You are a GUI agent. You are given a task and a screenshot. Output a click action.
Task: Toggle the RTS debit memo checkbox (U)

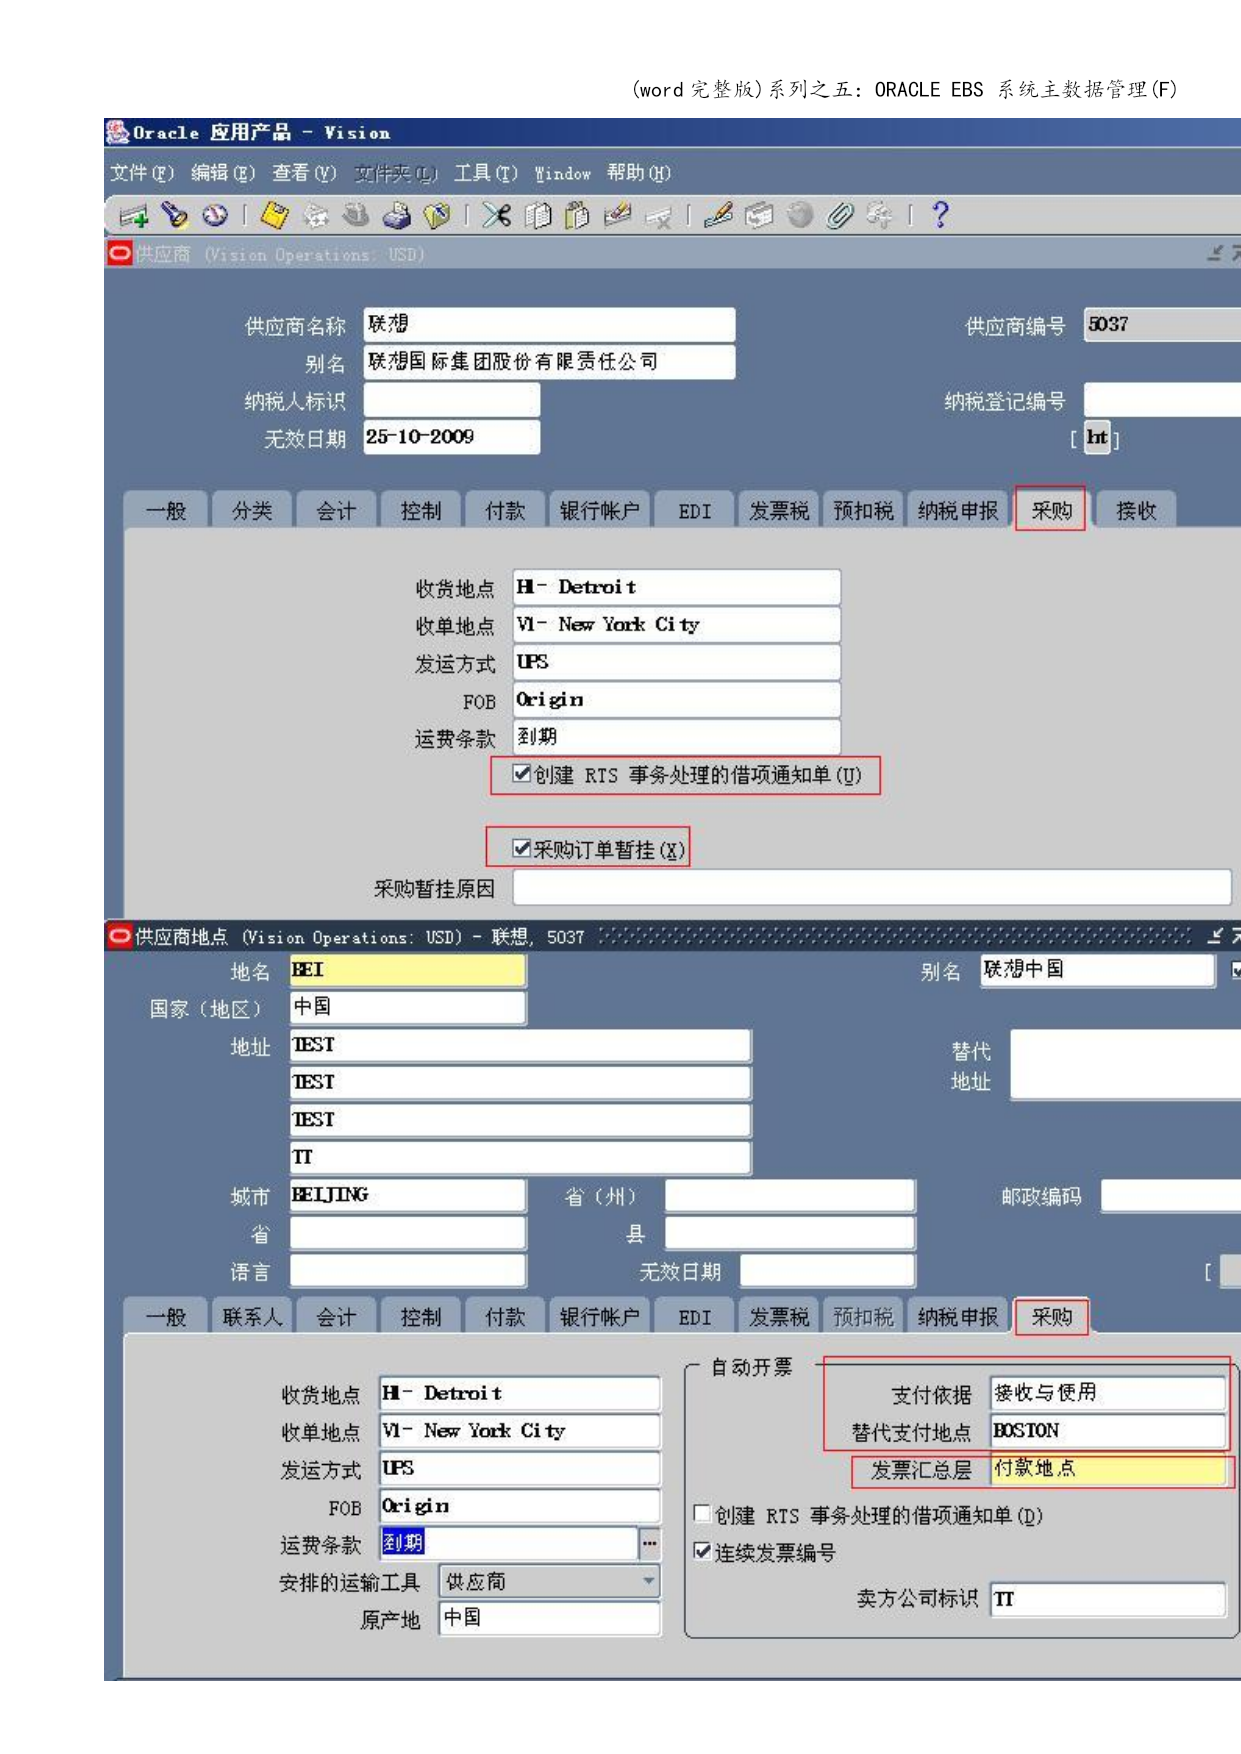click(521, 773)
